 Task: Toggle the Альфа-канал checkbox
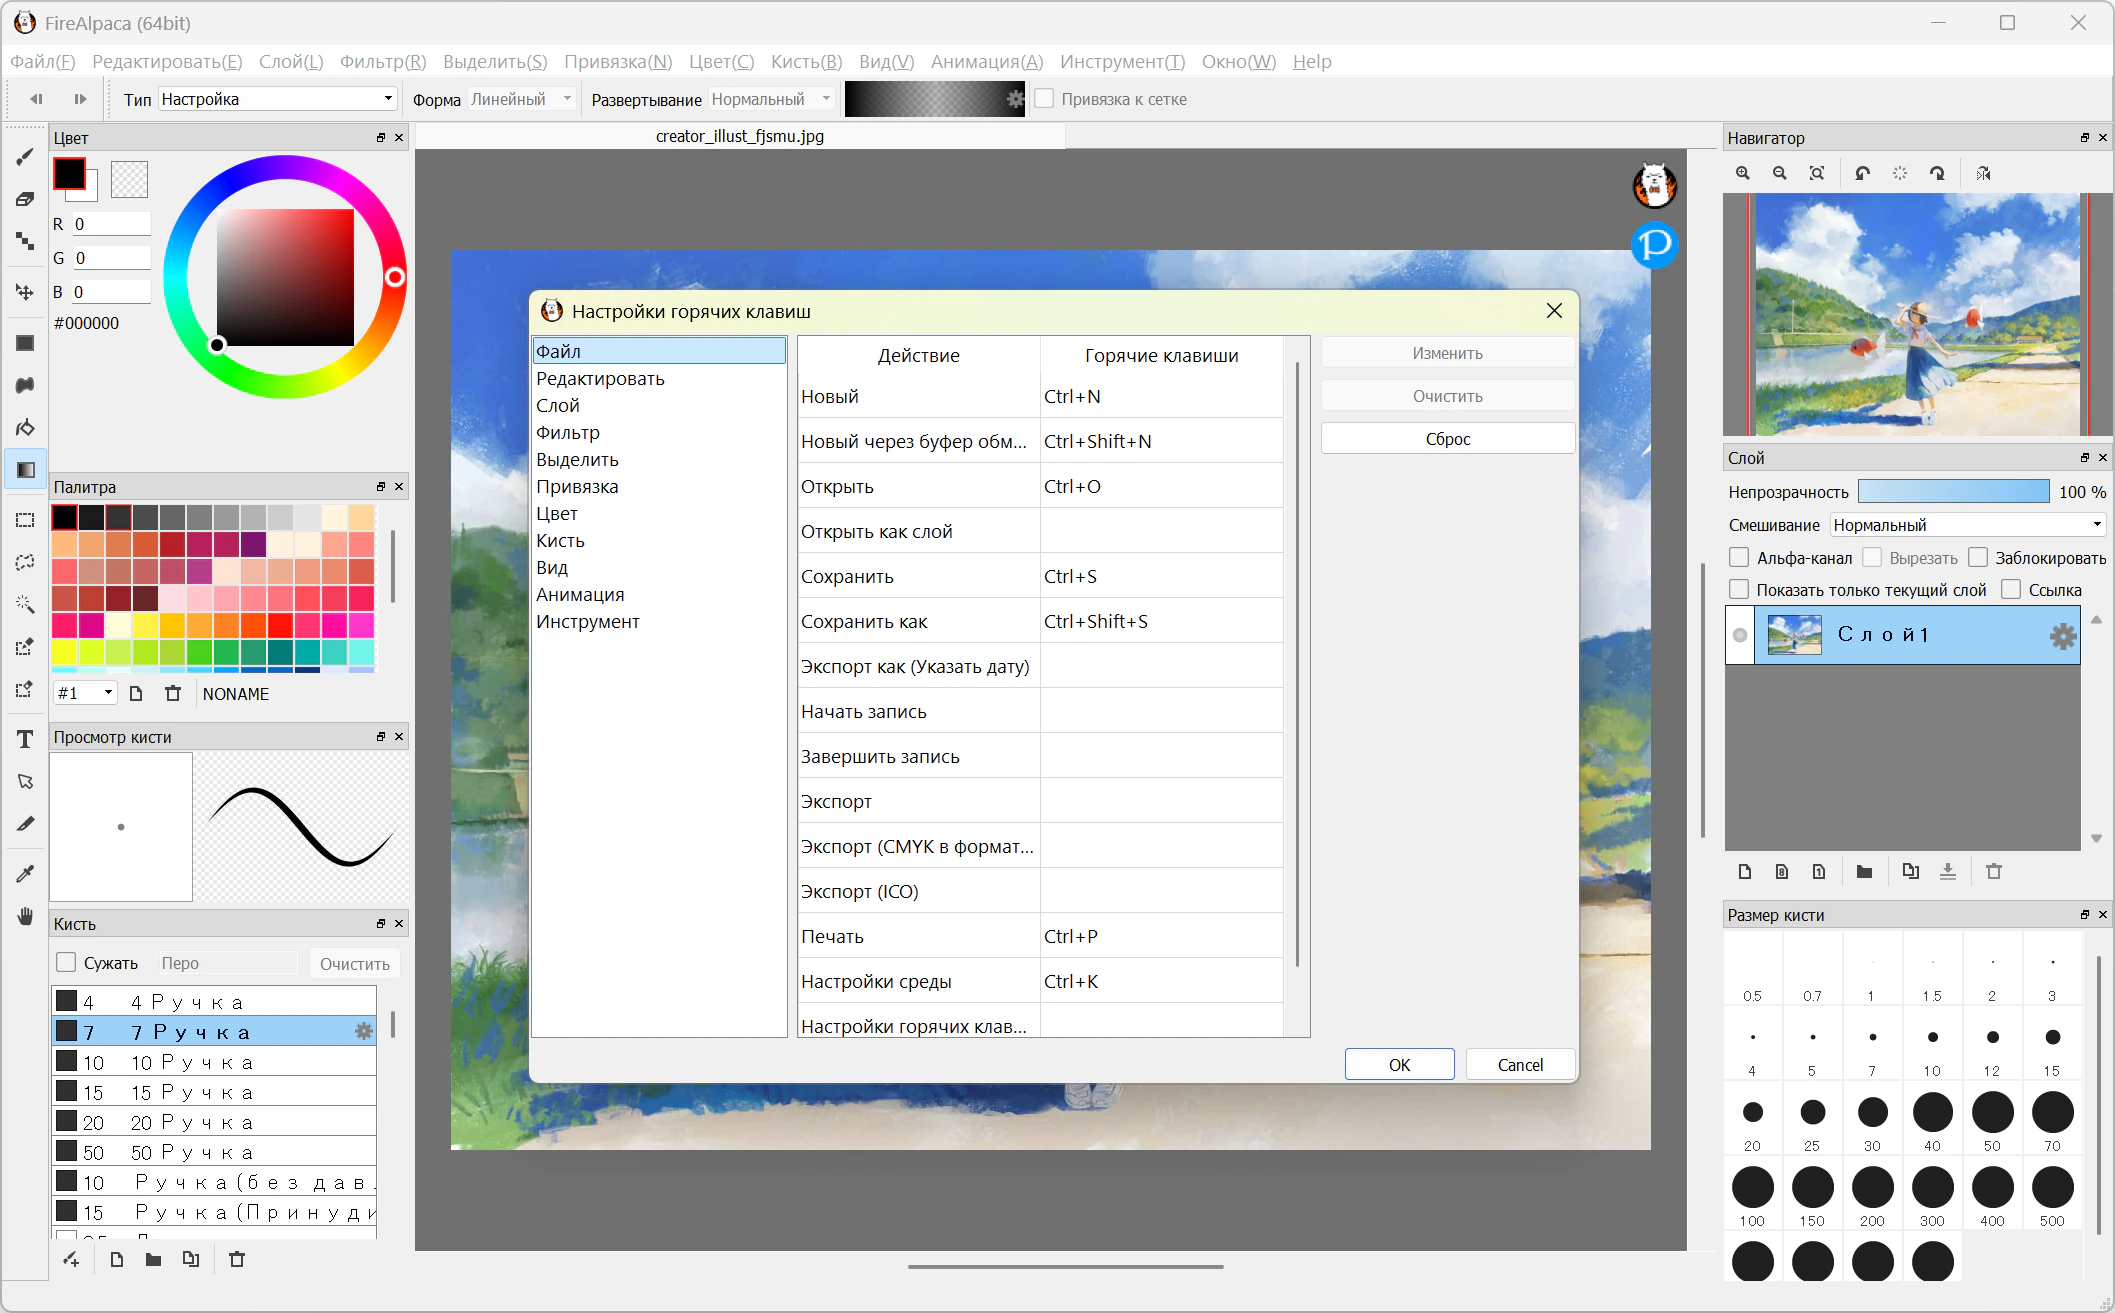coord(1739,557)
